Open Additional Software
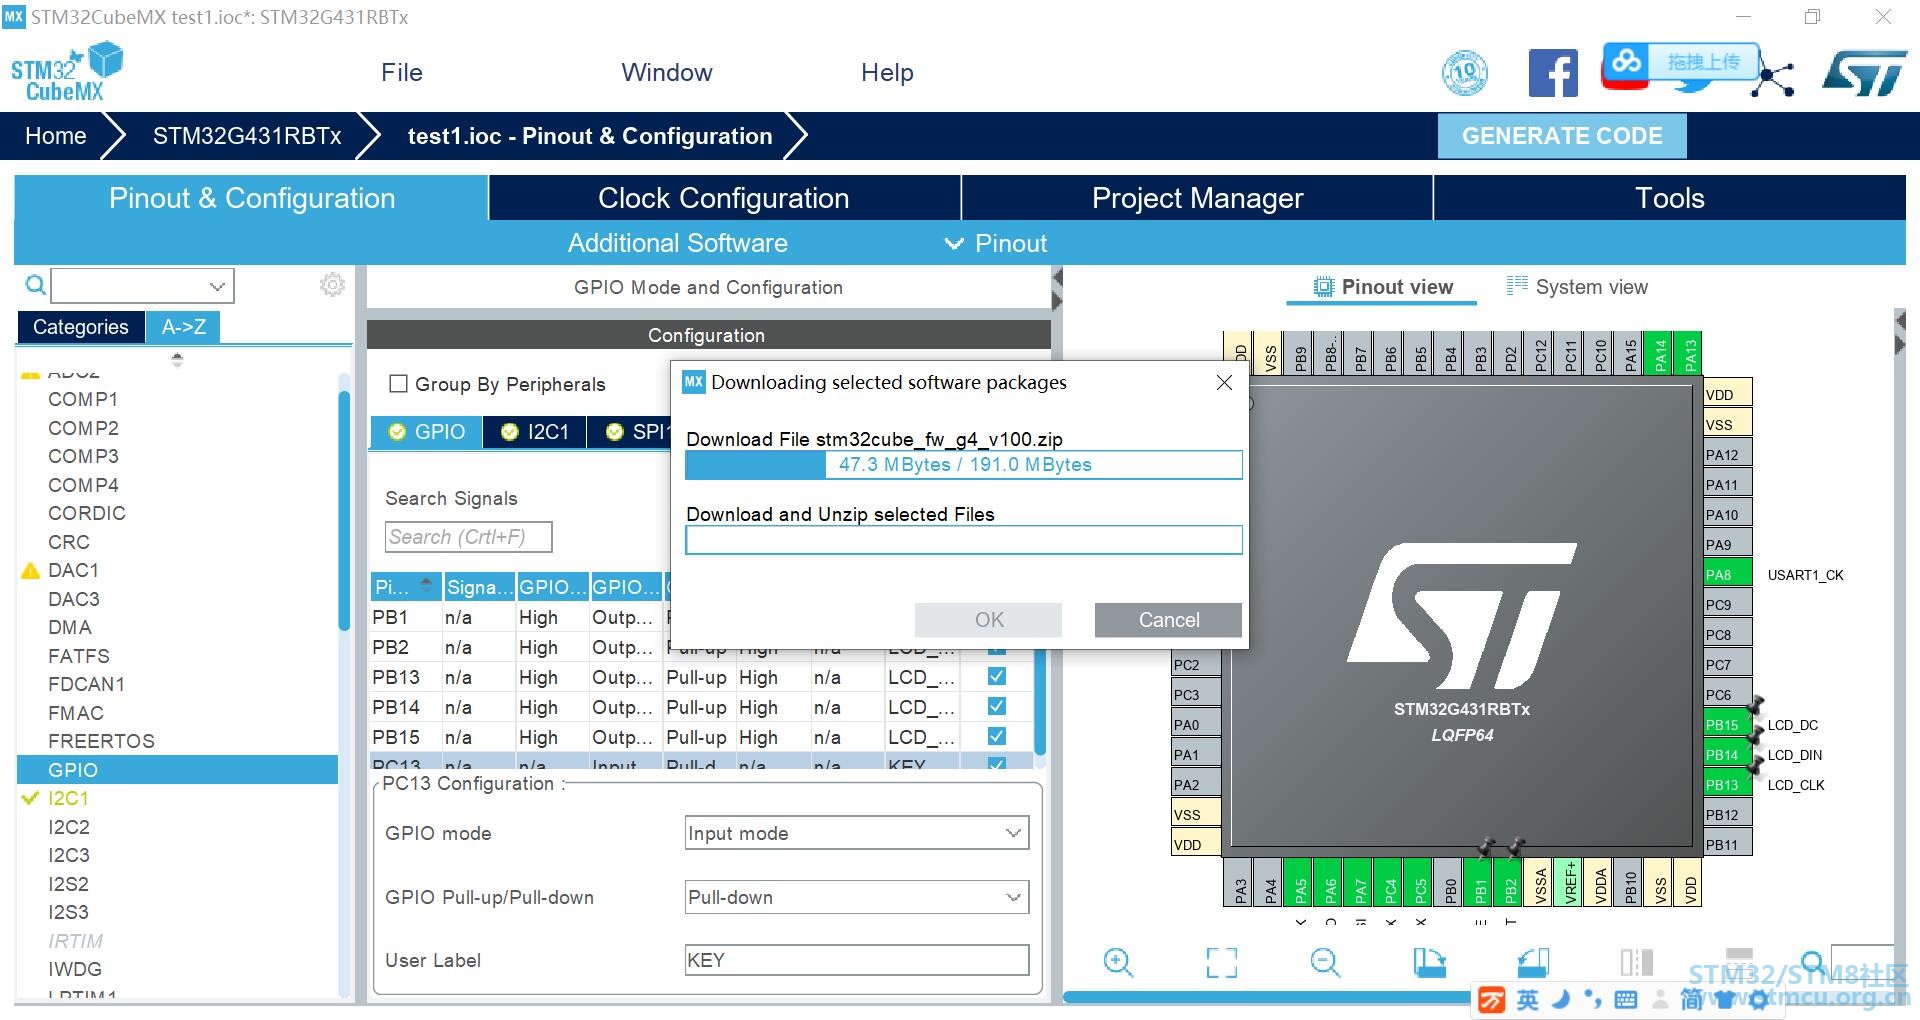 tap(678, 243)
